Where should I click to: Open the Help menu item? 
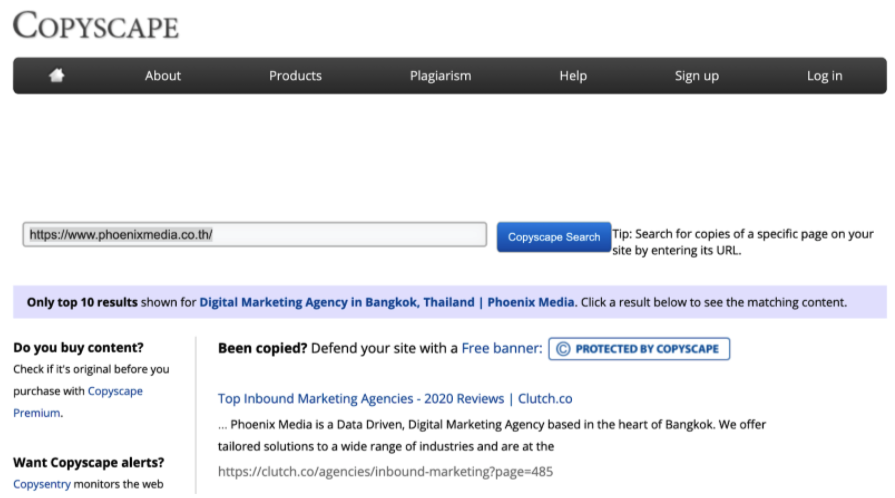coord(573,75)
